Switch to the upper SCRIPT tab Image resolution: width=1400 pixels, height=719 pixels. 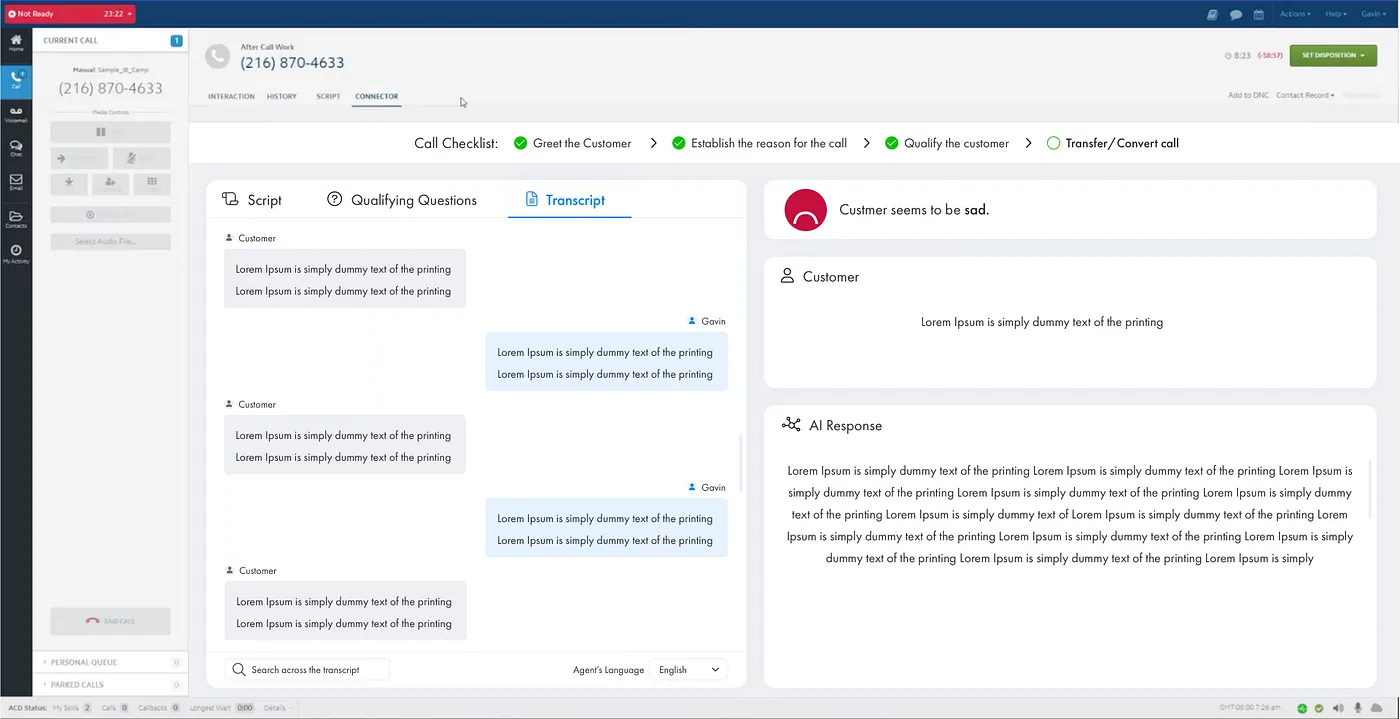(328, 96)
